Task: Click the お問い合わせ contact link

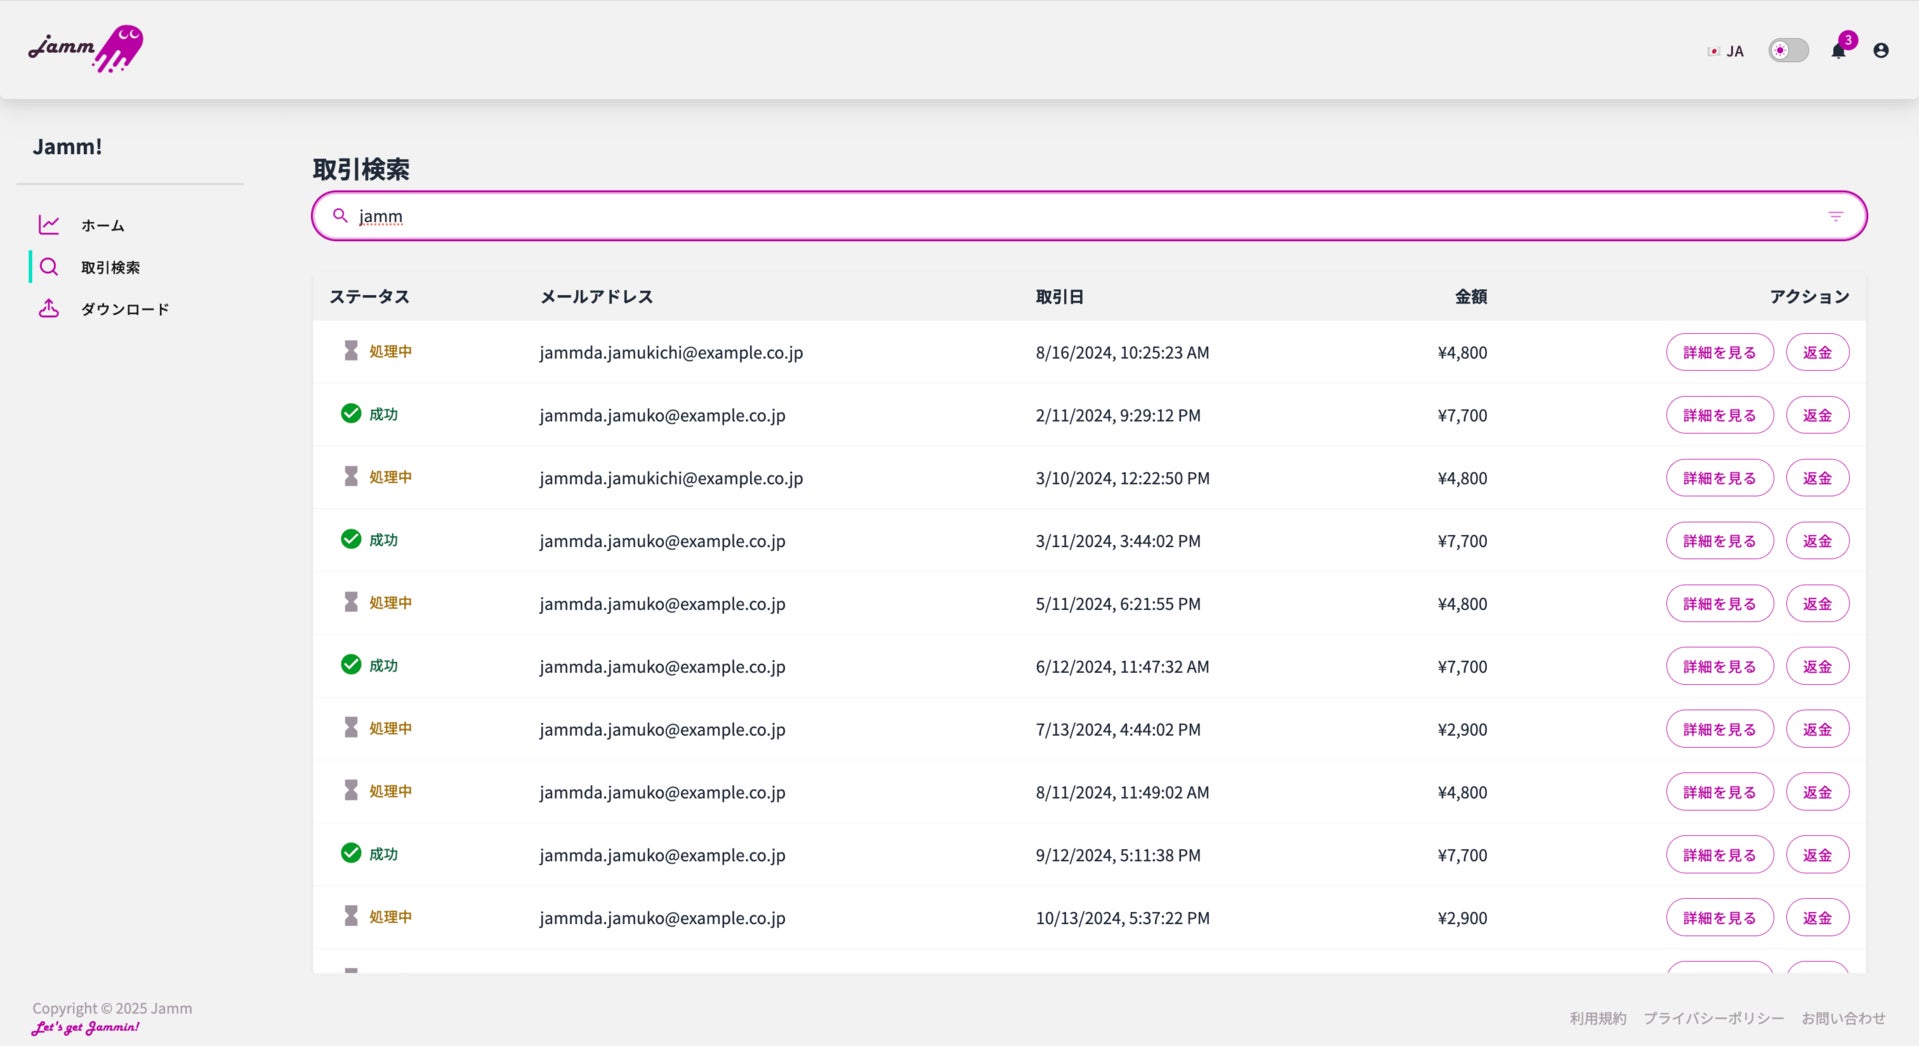Action: [1843, 1018]
